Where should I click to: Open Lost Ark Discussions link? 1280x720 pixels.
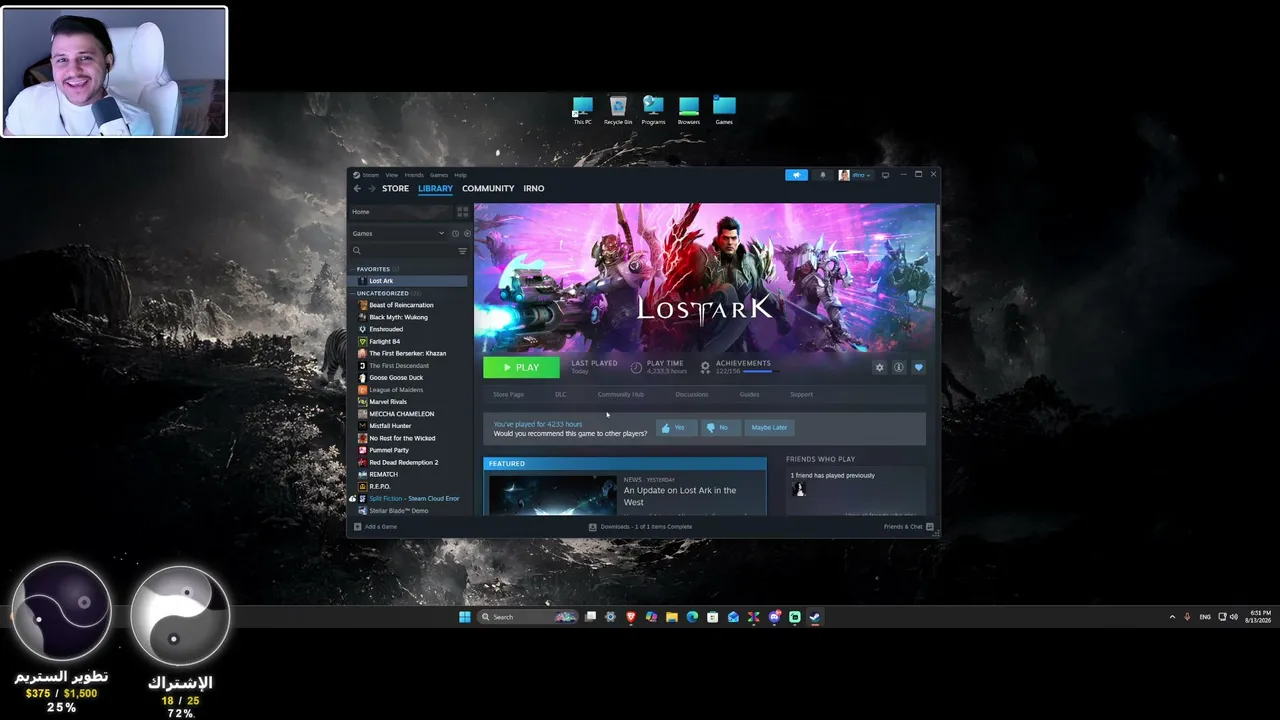692,394
